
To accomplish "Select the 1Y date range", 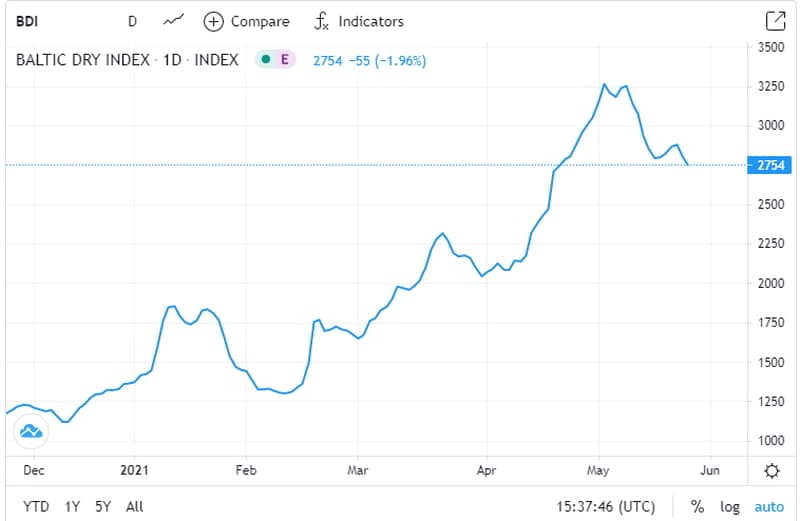I will pos(72,507).
